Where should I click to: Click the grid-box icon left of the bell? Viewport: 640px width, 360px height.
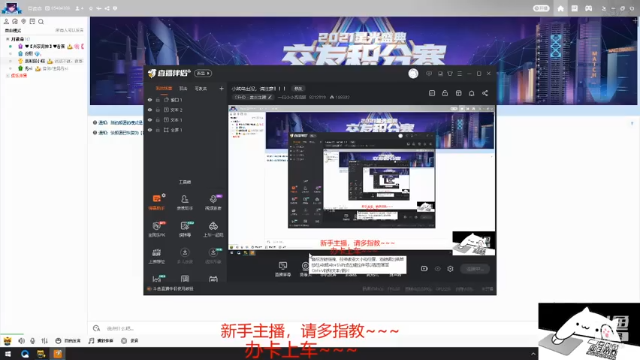[x=459, y=93]
